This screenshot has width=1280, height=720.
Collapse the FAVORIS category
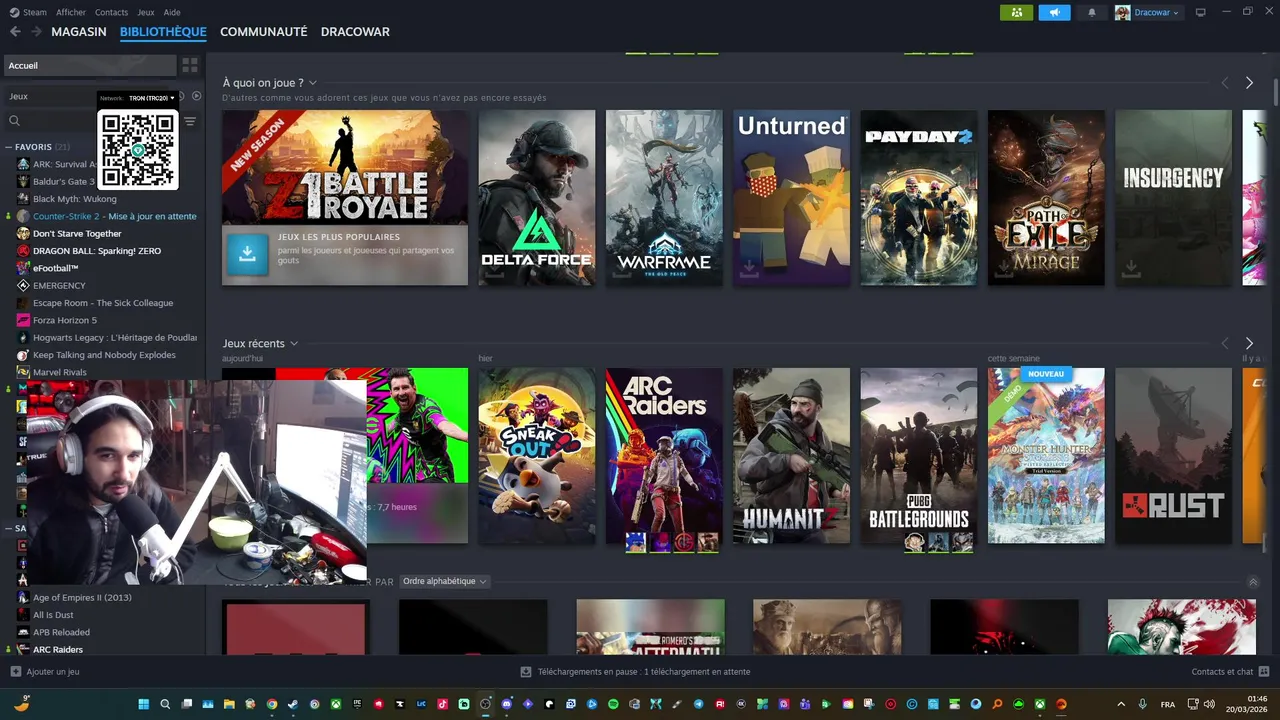coord(9,147)
